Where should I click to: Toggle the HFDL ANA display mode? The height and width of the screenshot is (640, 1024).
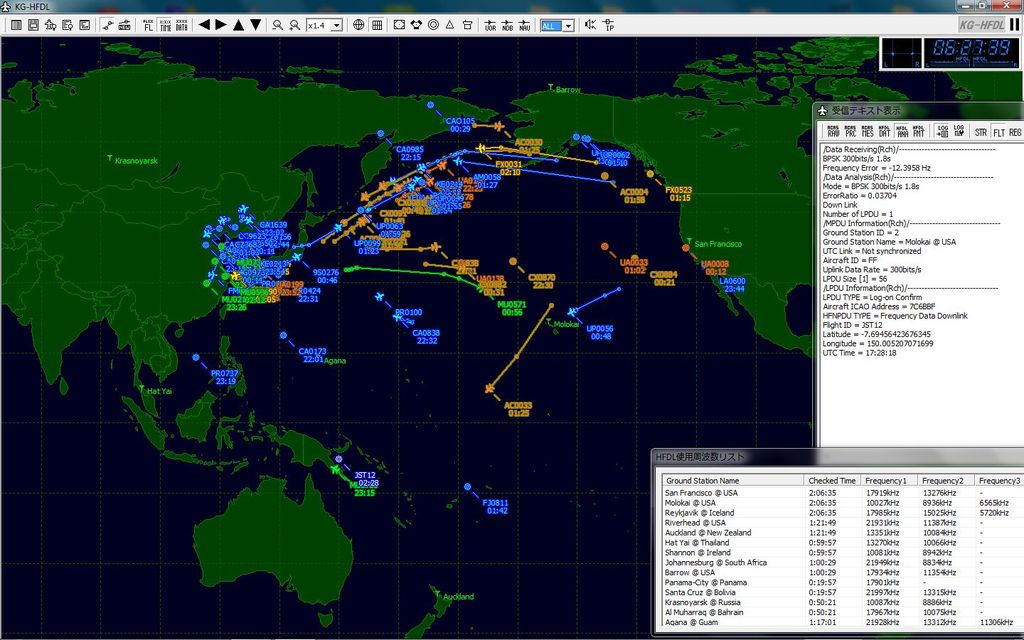[902, 131]
